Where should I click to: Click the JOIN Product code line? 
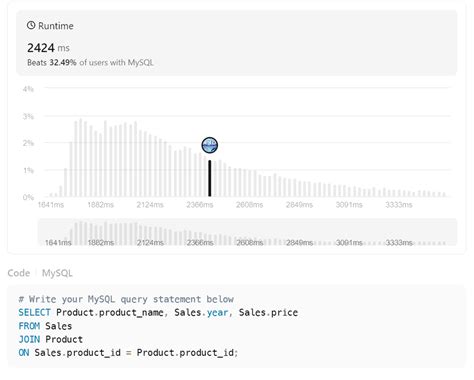pyautogui.click(x=50, y=339)
